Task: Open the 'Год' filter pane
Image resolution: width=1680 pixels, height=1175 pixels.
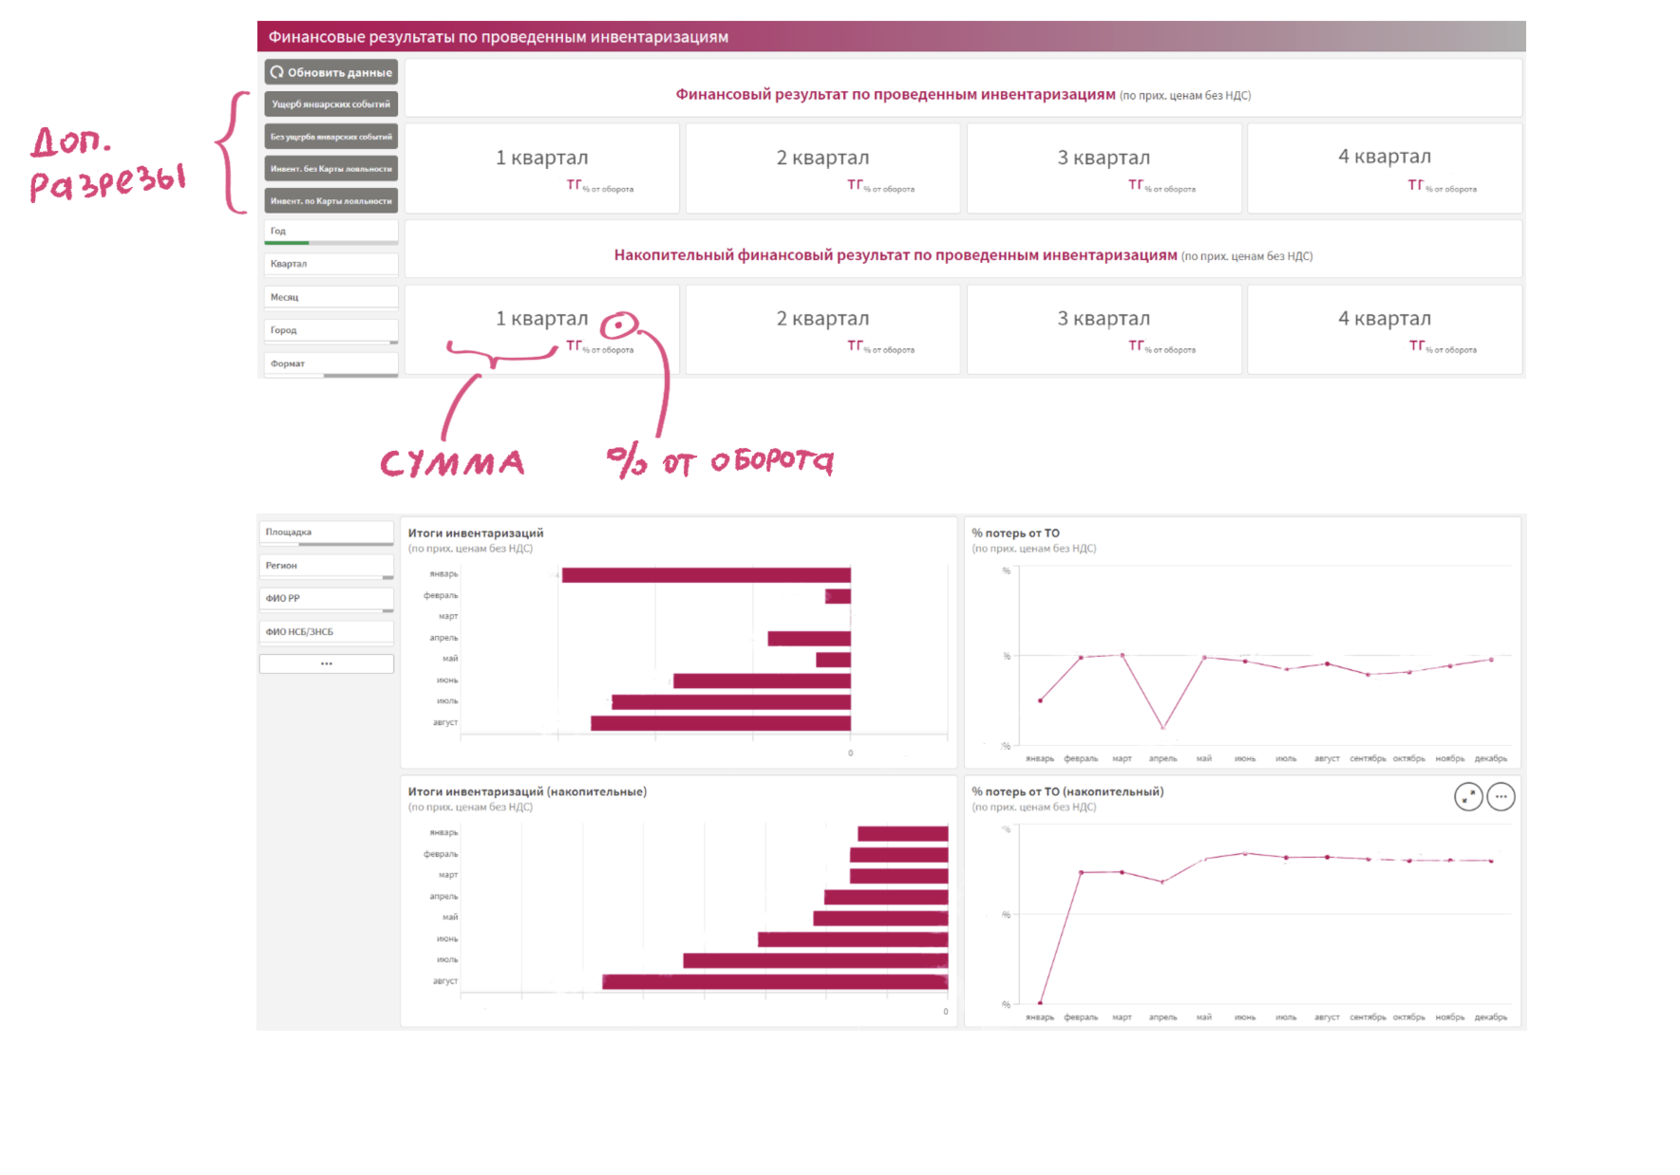Action: [331, 232]
